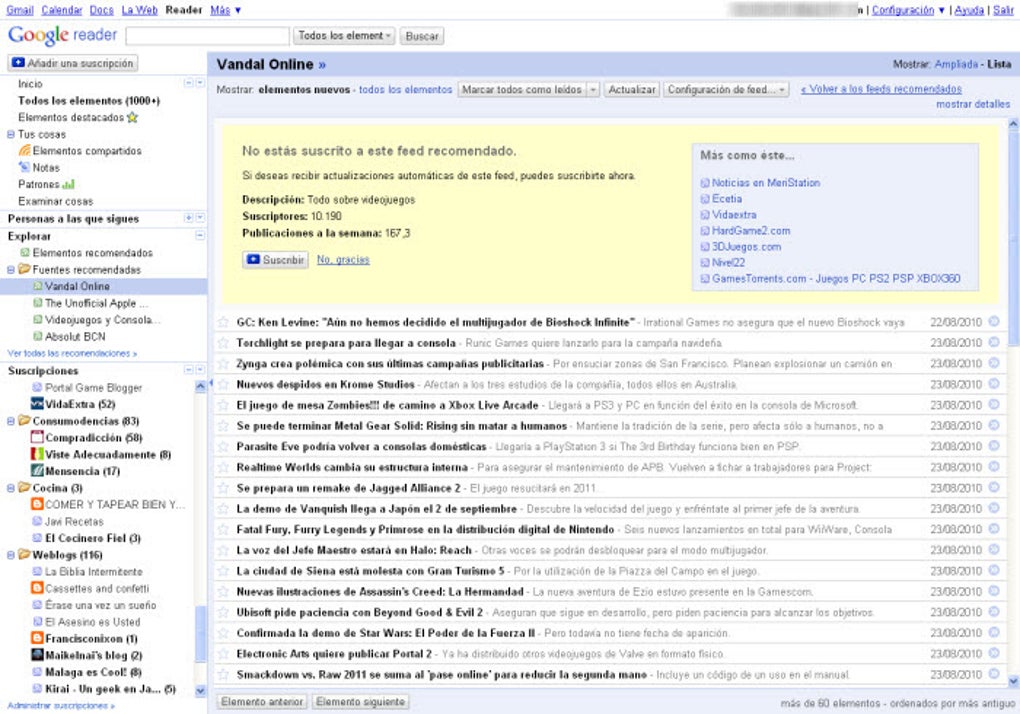Click the VidaExtra subscription icon
This screenshot has height=714, width=1020.
(x=37, y=404)
